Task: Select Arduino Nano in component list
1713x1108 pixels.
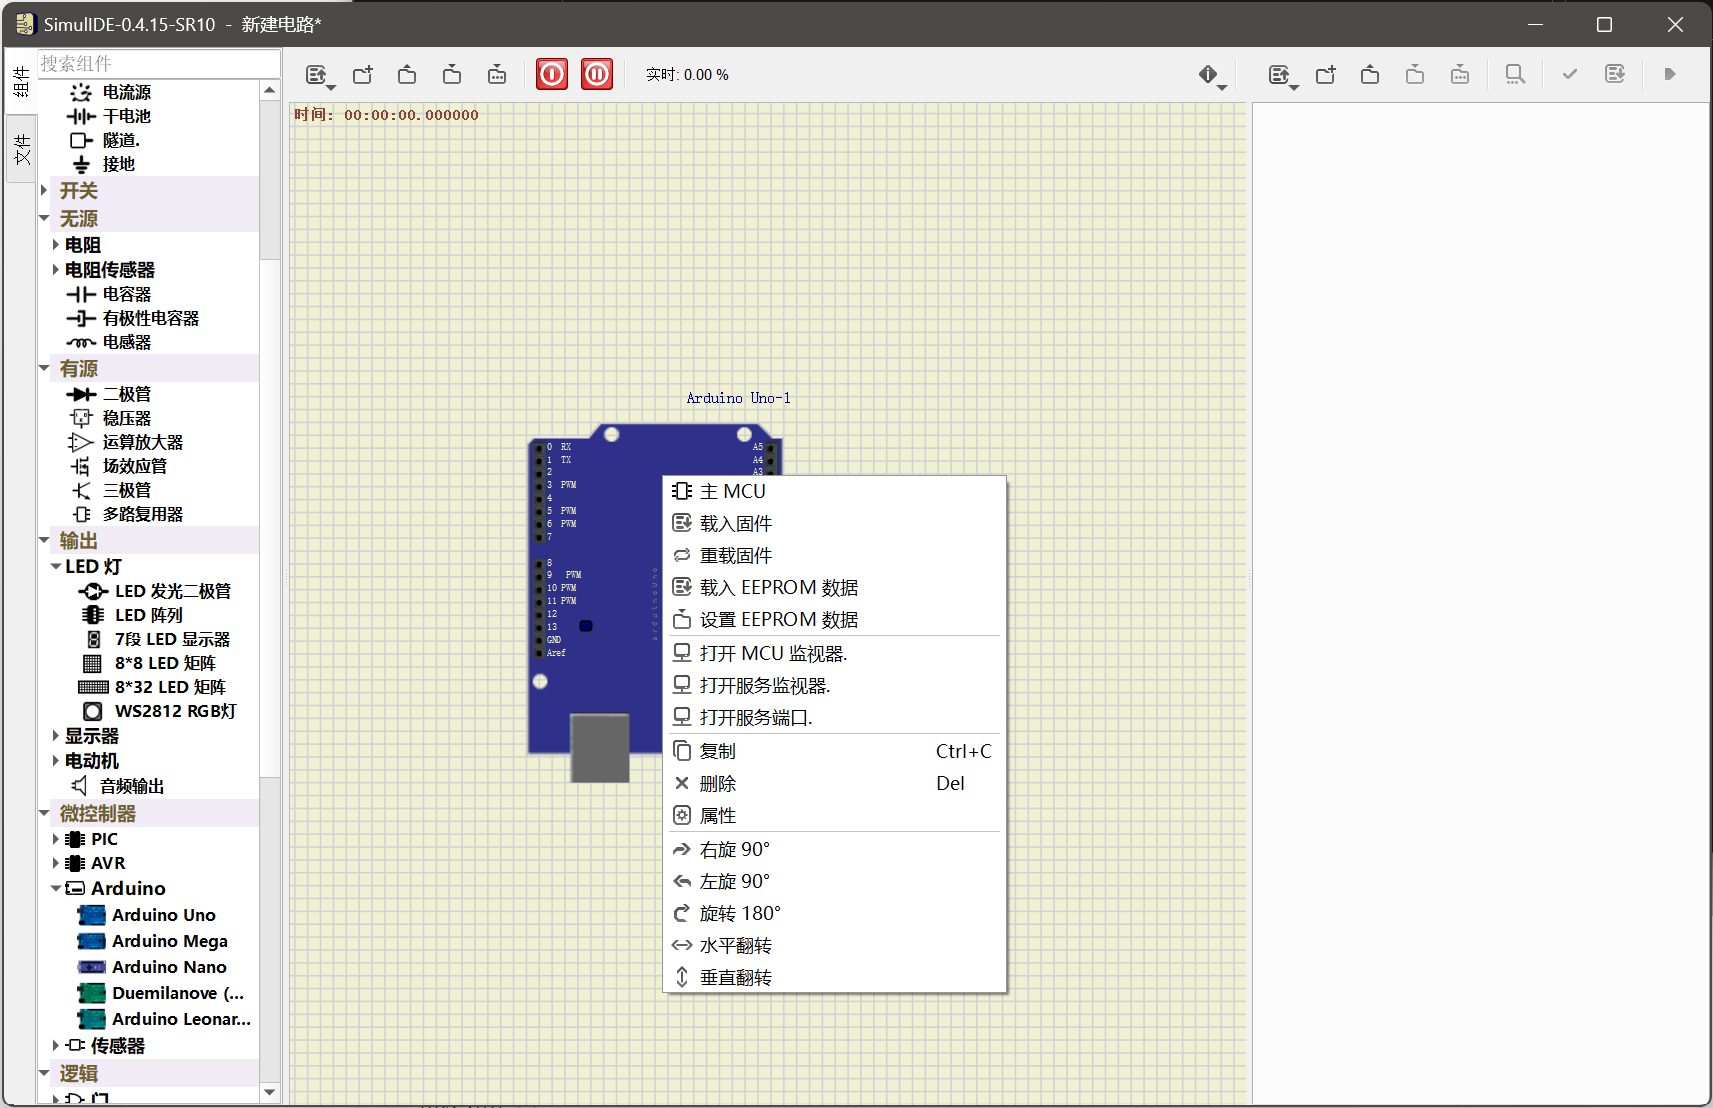Action: coord(169,967)
